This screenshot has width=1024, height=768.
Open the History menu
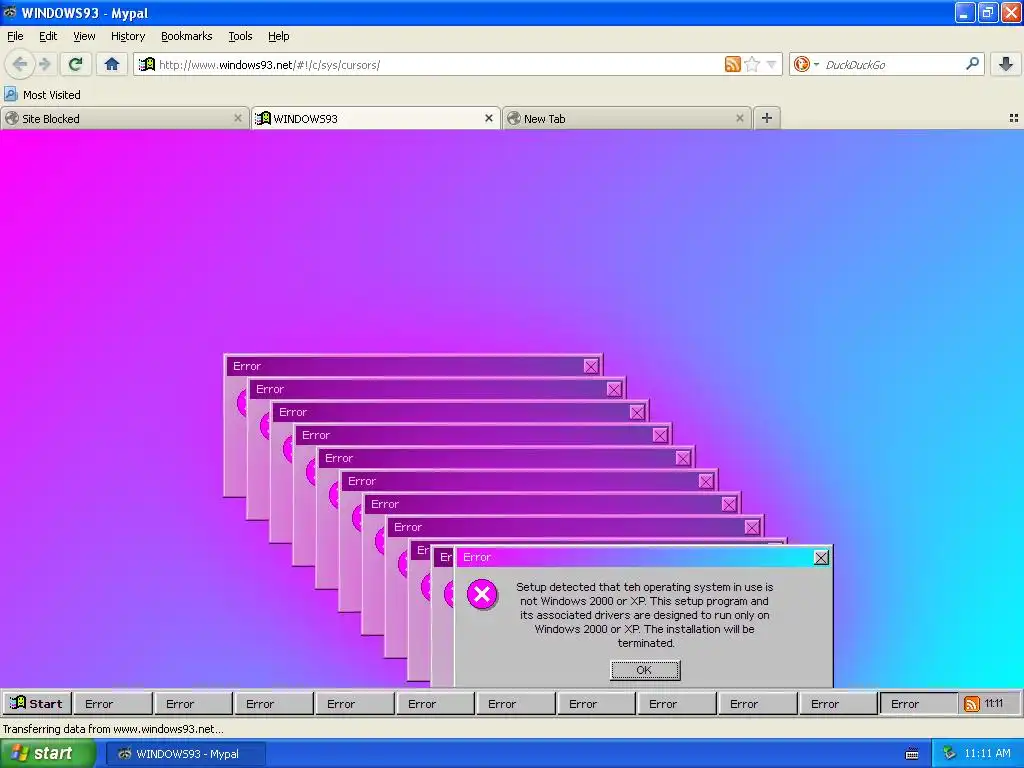(x=128, y=37)
